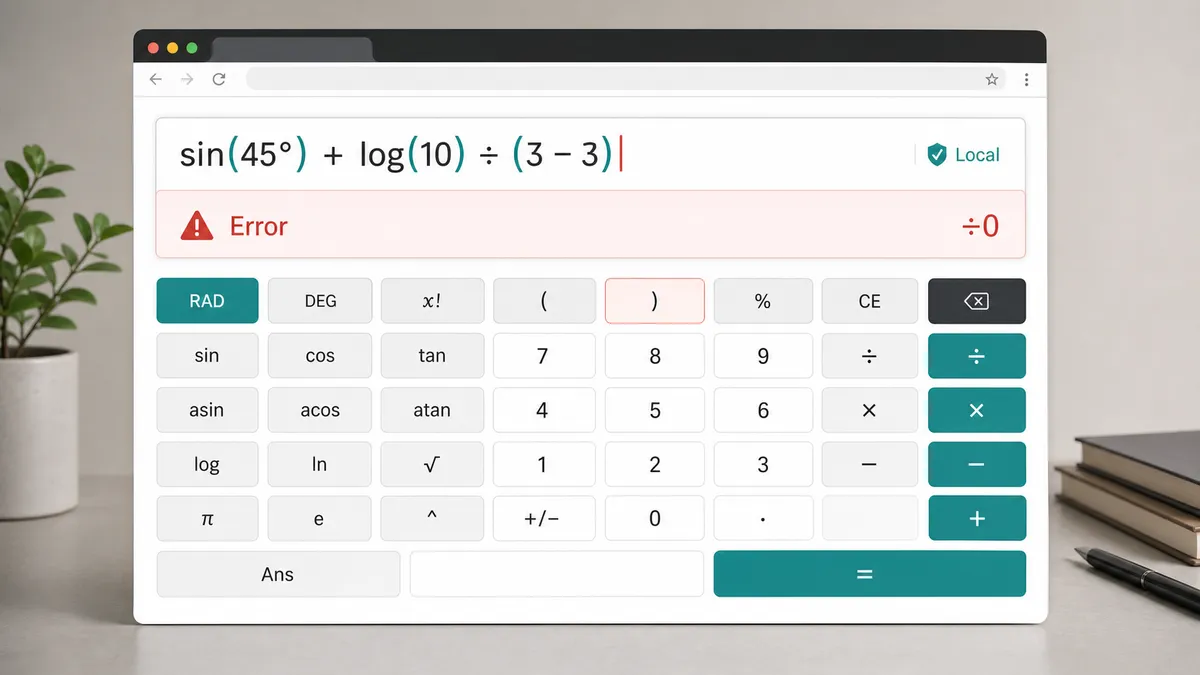Click the Ans button
The height and width of the screenshot is (675, 1200).
coord(278,574)
